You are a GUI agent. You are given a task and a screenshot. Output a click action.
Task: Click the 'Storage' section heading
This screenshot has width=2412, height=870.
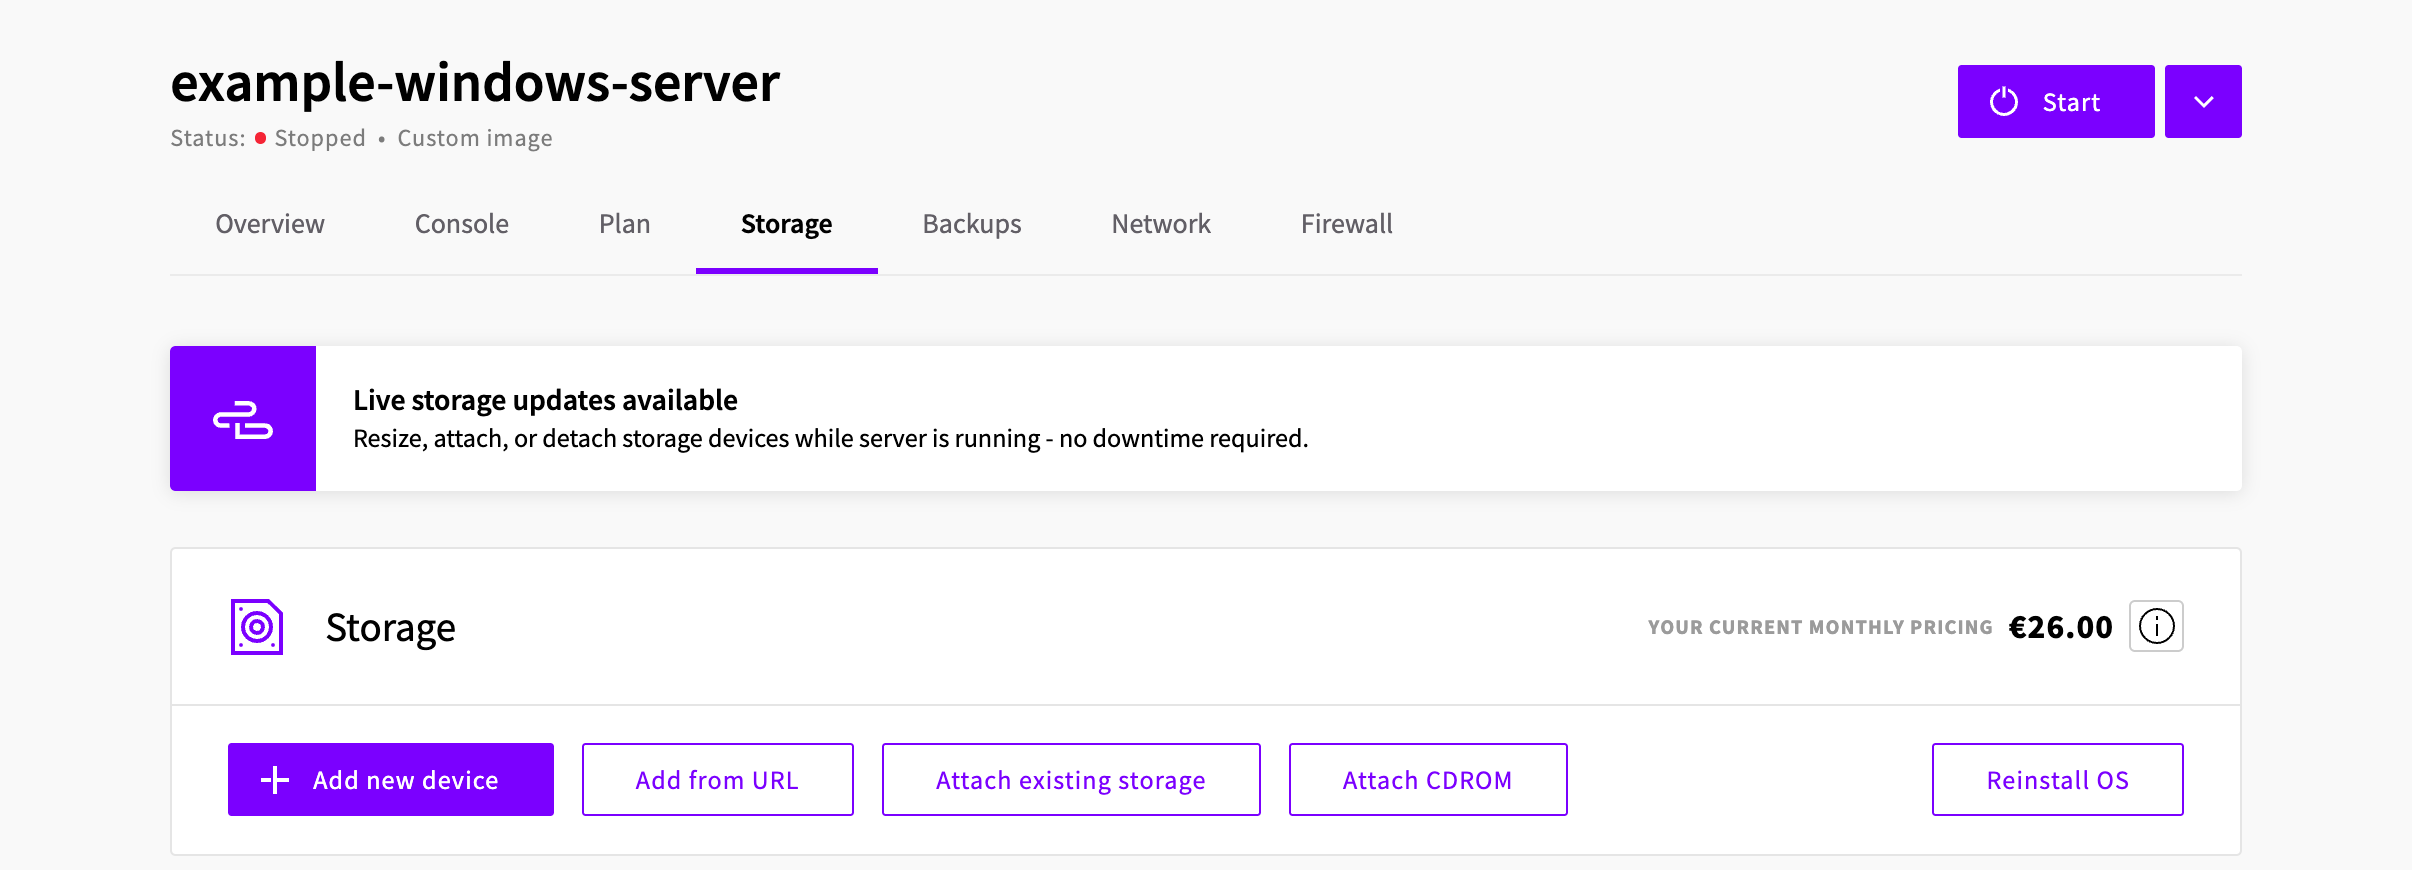click(x=391, y=628)
